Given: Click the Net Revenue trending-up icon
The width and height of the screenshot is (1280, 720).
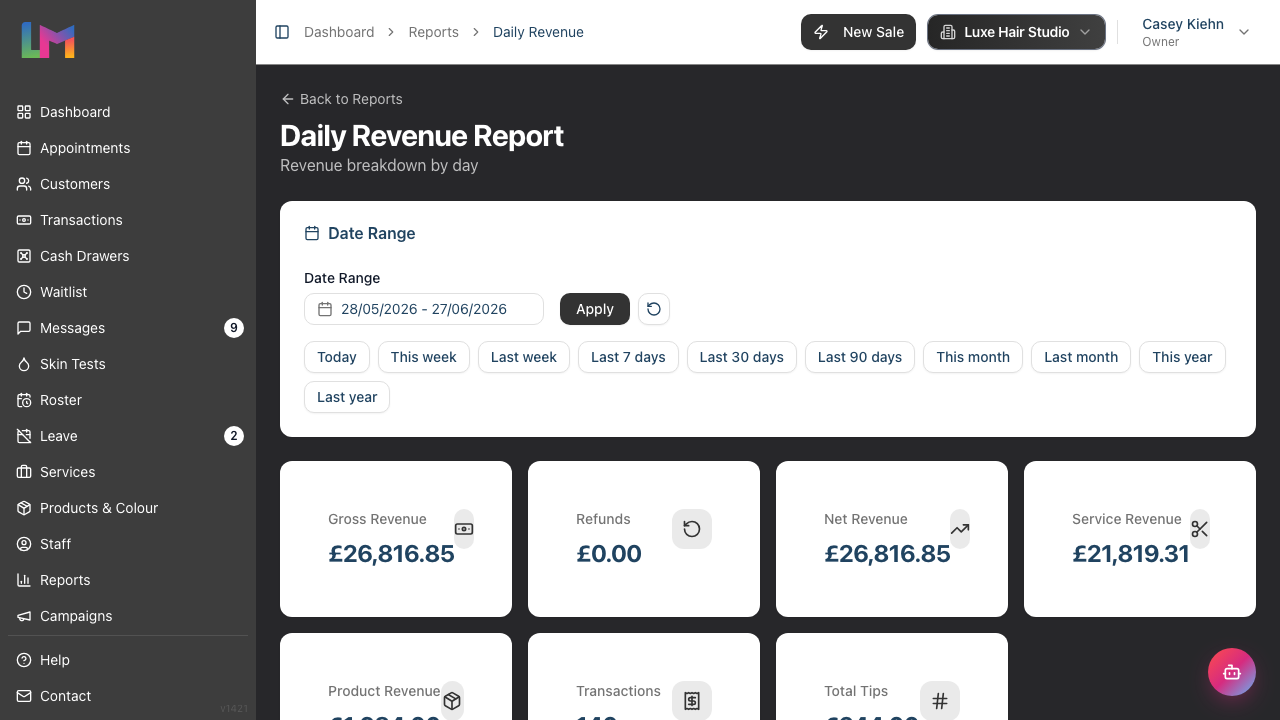Looking at the screenshot, I should click(960, 529).
